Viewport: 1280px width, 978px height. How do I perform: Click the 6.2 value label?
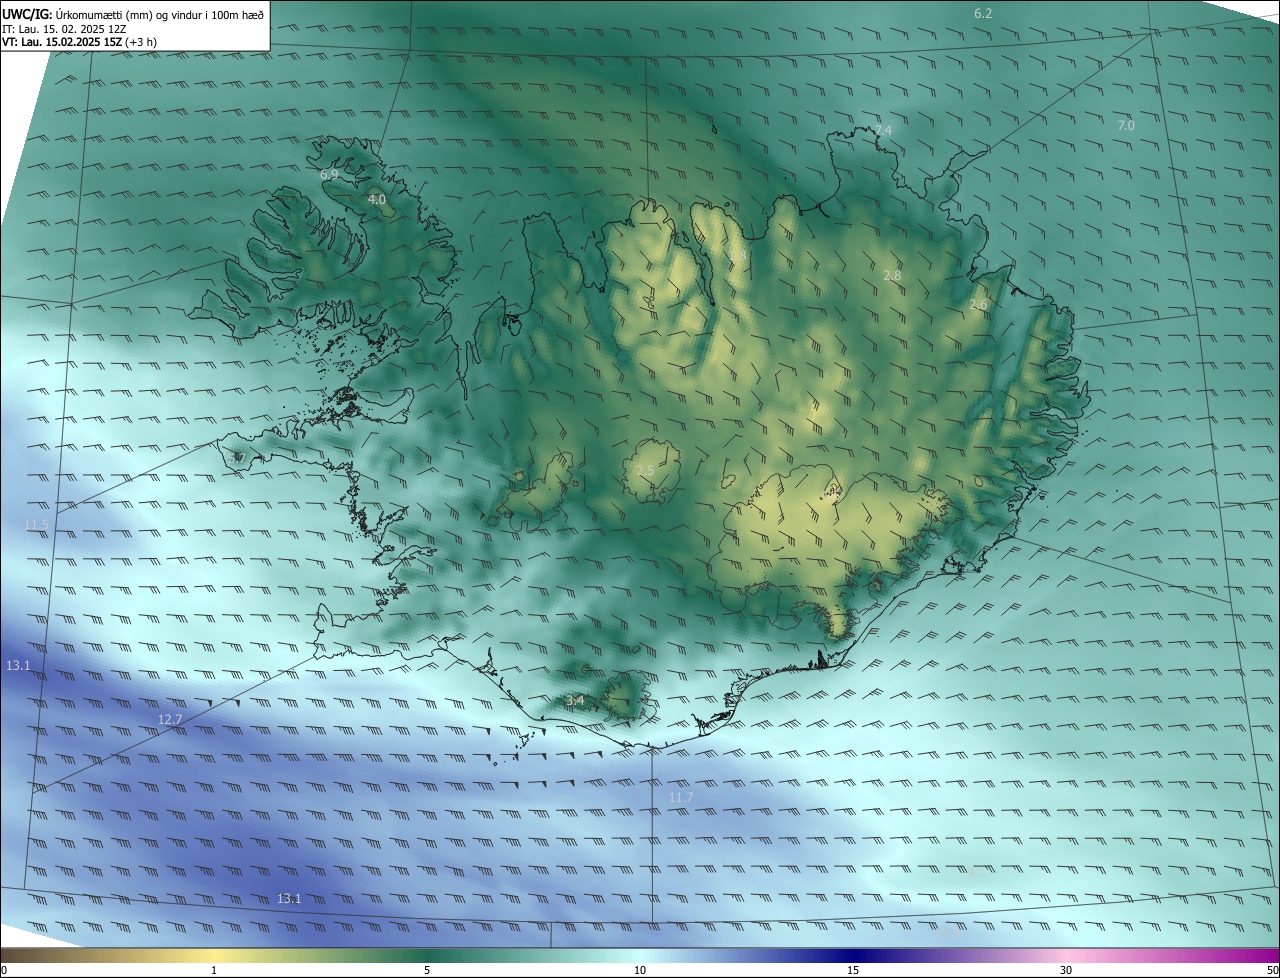(x=983, y=13)
